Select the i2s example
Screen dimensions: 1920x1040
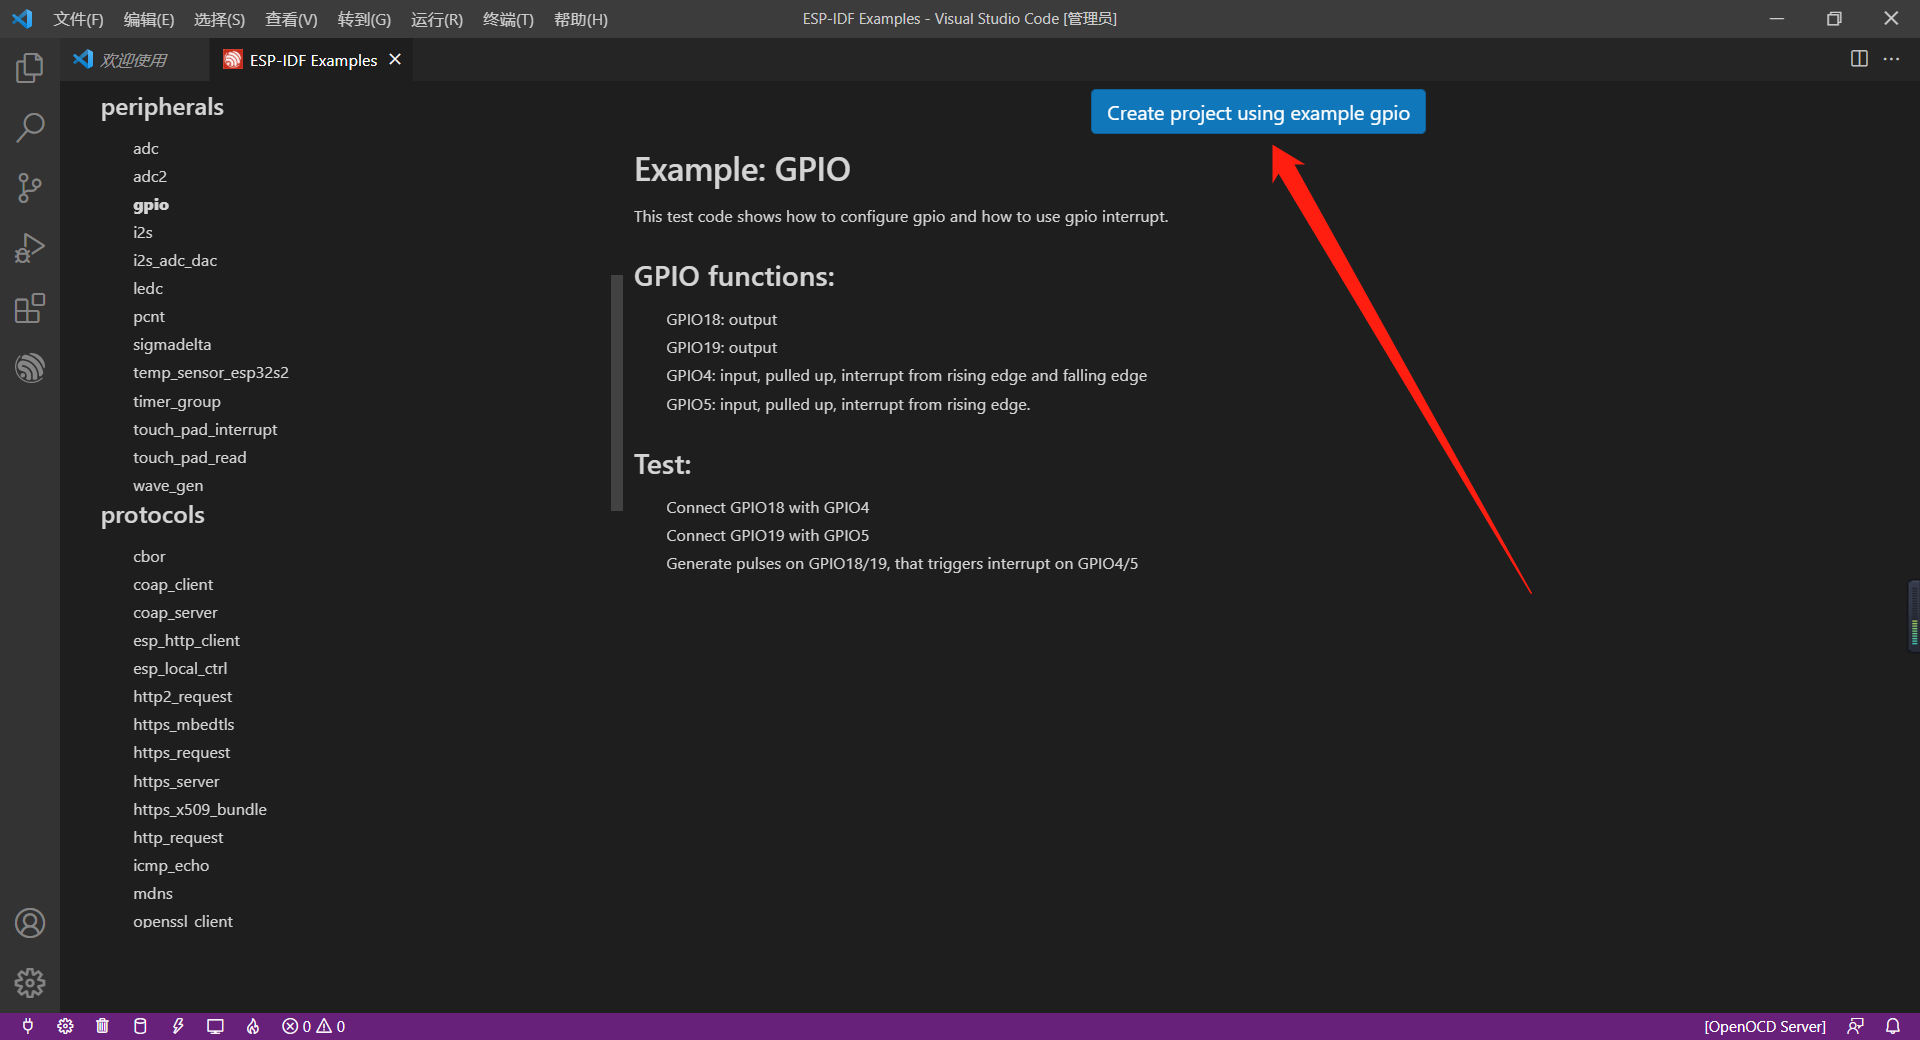143,232
